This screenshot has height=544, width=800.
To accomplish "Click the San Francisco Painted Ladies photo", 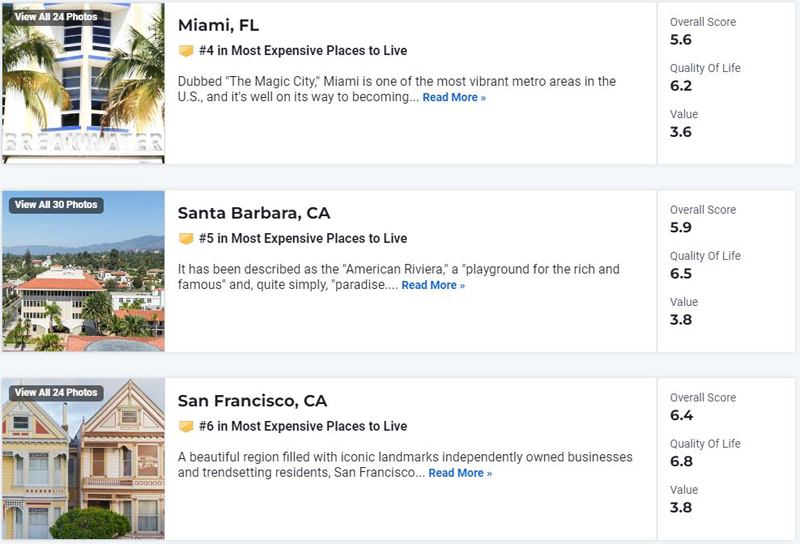I will 83,459.
